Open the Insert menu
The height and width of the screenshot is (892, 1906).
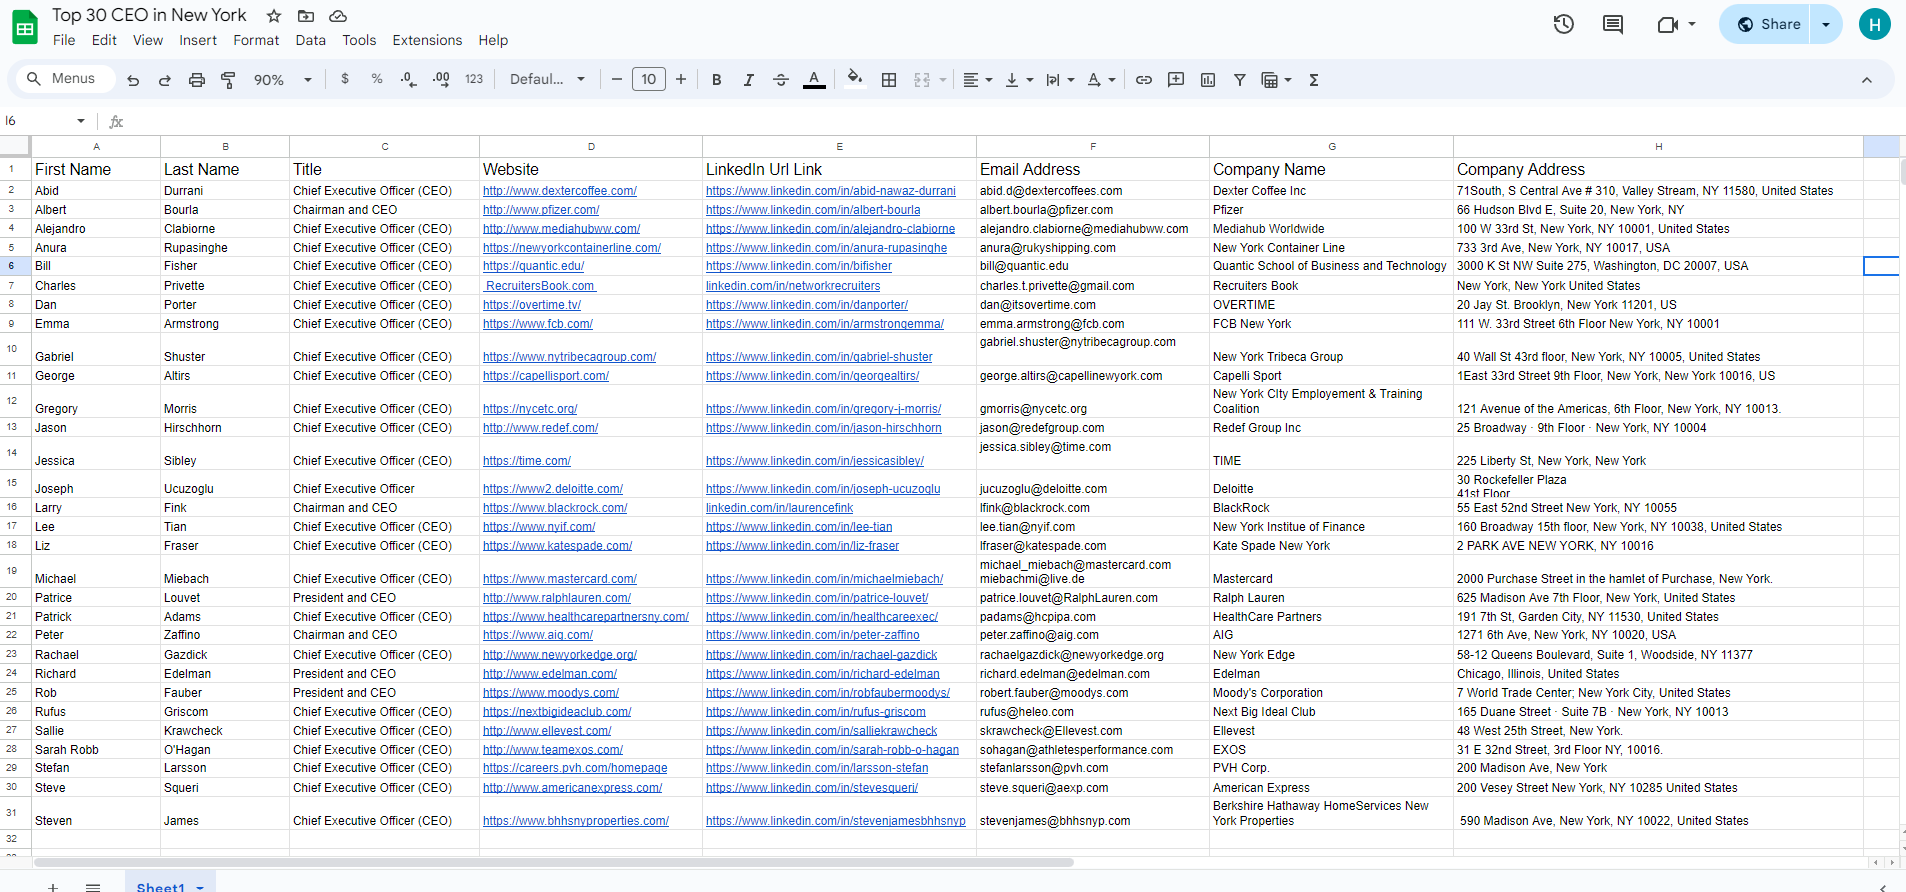[x=198, y=40]
